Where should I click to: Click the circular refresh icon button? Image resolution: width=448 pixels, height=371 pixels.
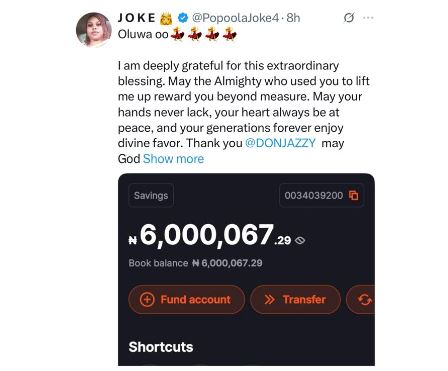[361, 299]
